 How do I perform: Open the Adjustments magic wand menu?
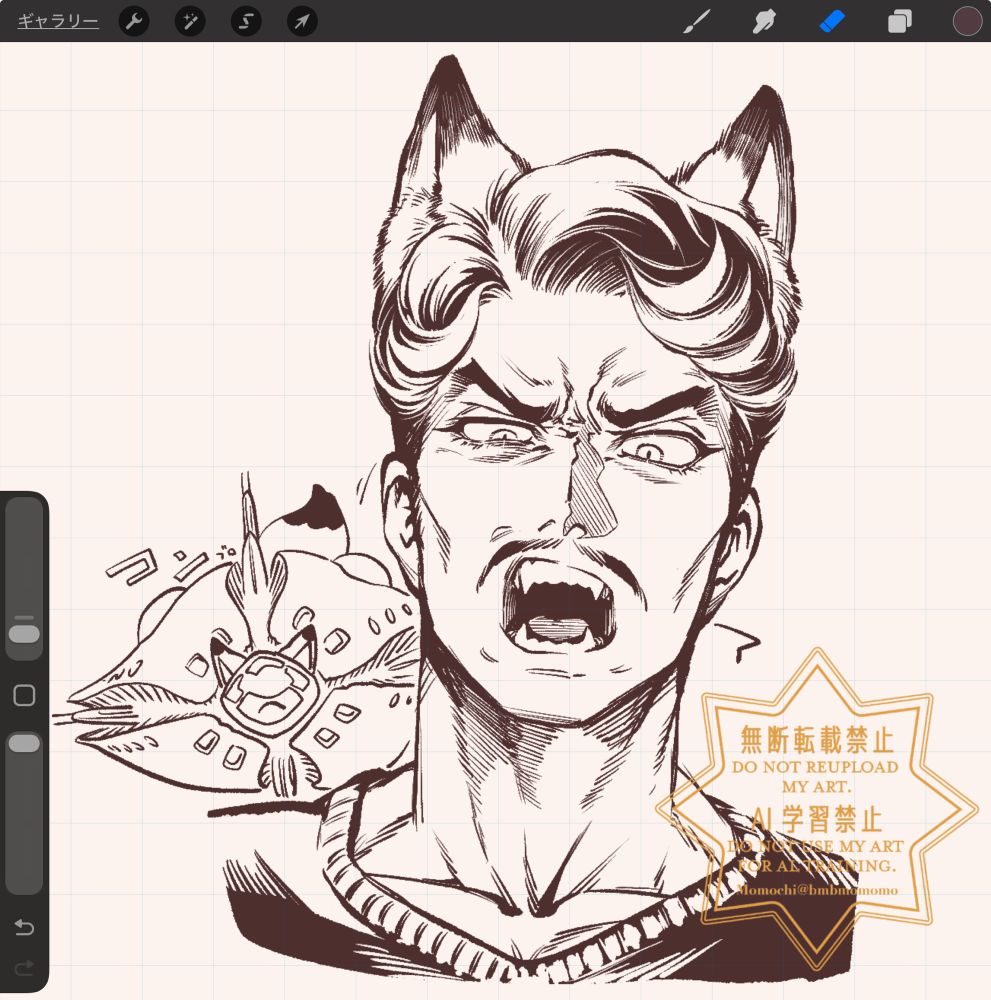(190, 22)
